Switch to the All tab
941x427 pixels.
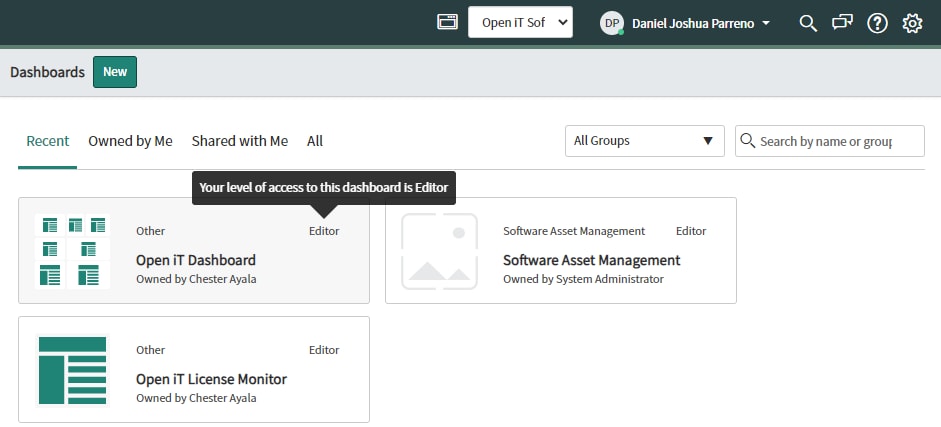point(315,141)
